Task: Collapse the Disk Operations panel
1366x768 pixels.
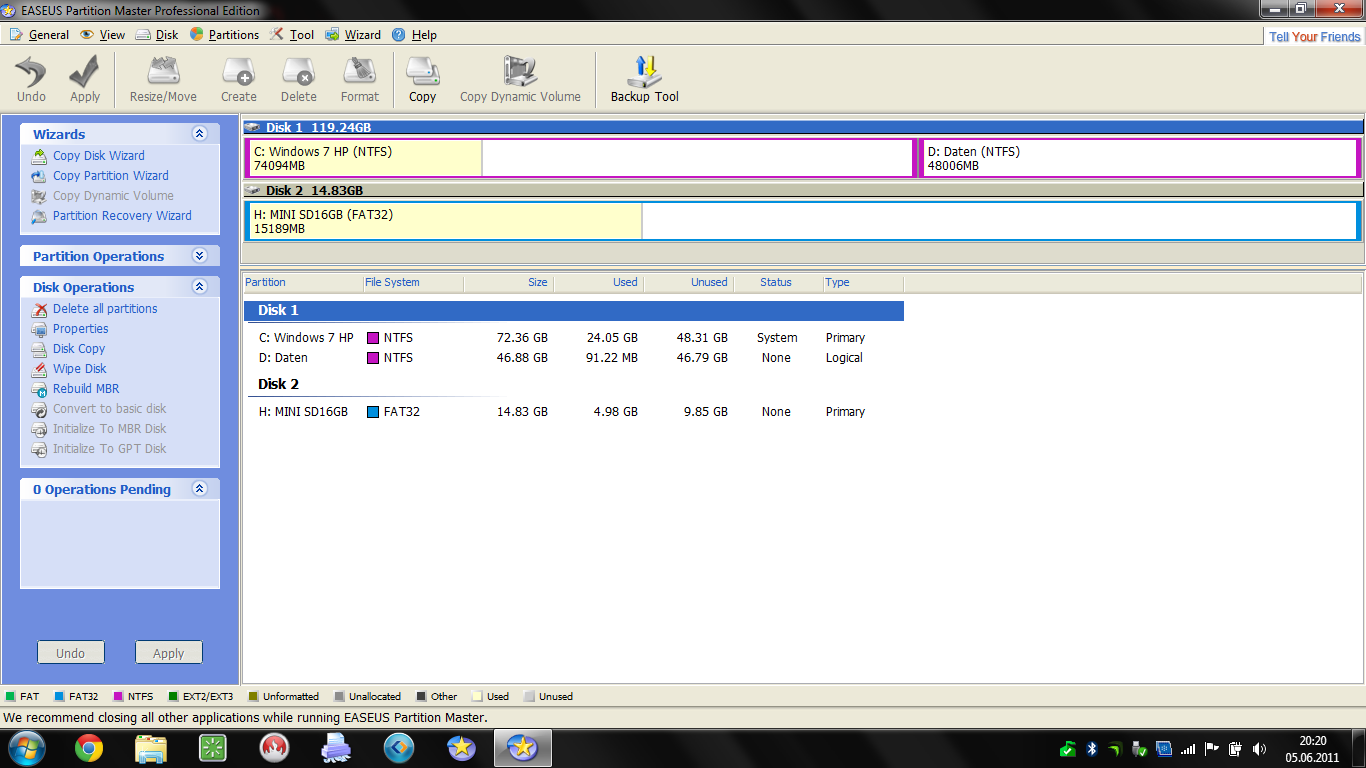Action: pyautogui.click(x=199, y=287)
